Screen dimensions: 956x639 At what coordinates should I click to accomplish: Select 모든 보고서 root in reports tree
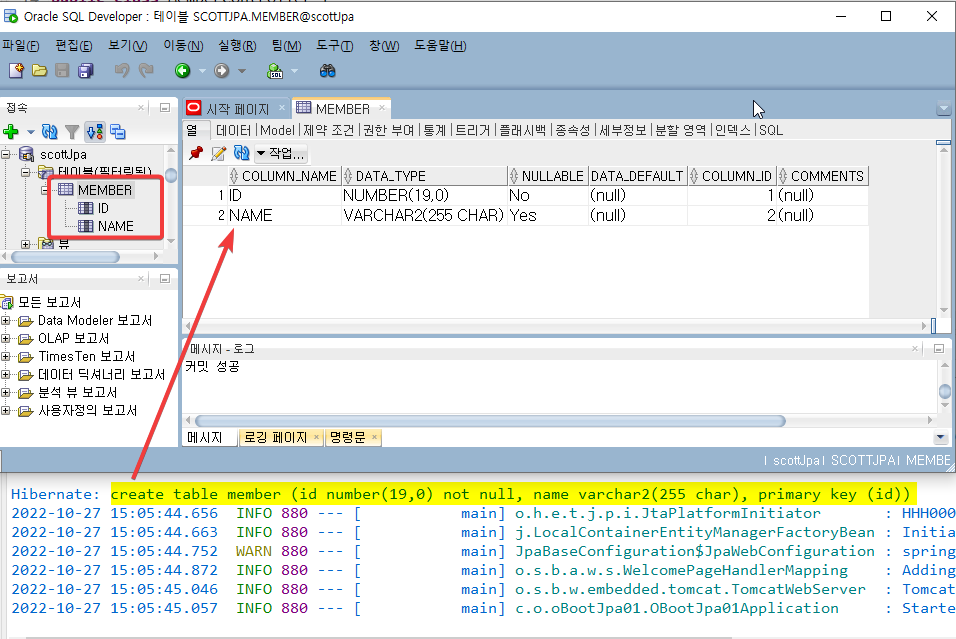pos(49,302)
